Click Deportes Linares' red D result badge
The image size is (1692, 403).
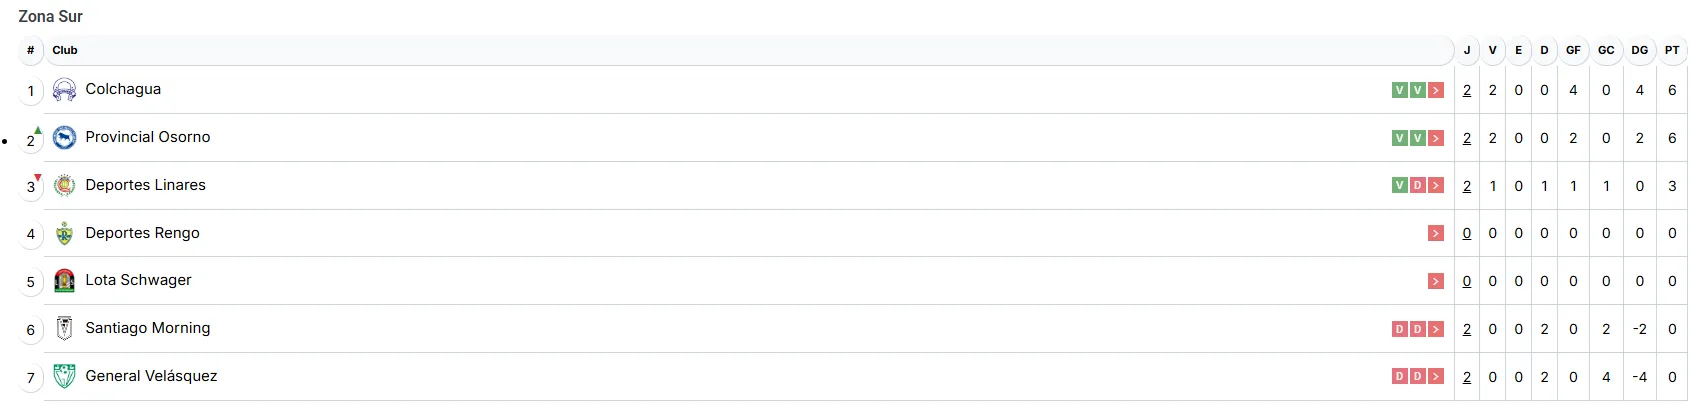tap(1418, 185)
